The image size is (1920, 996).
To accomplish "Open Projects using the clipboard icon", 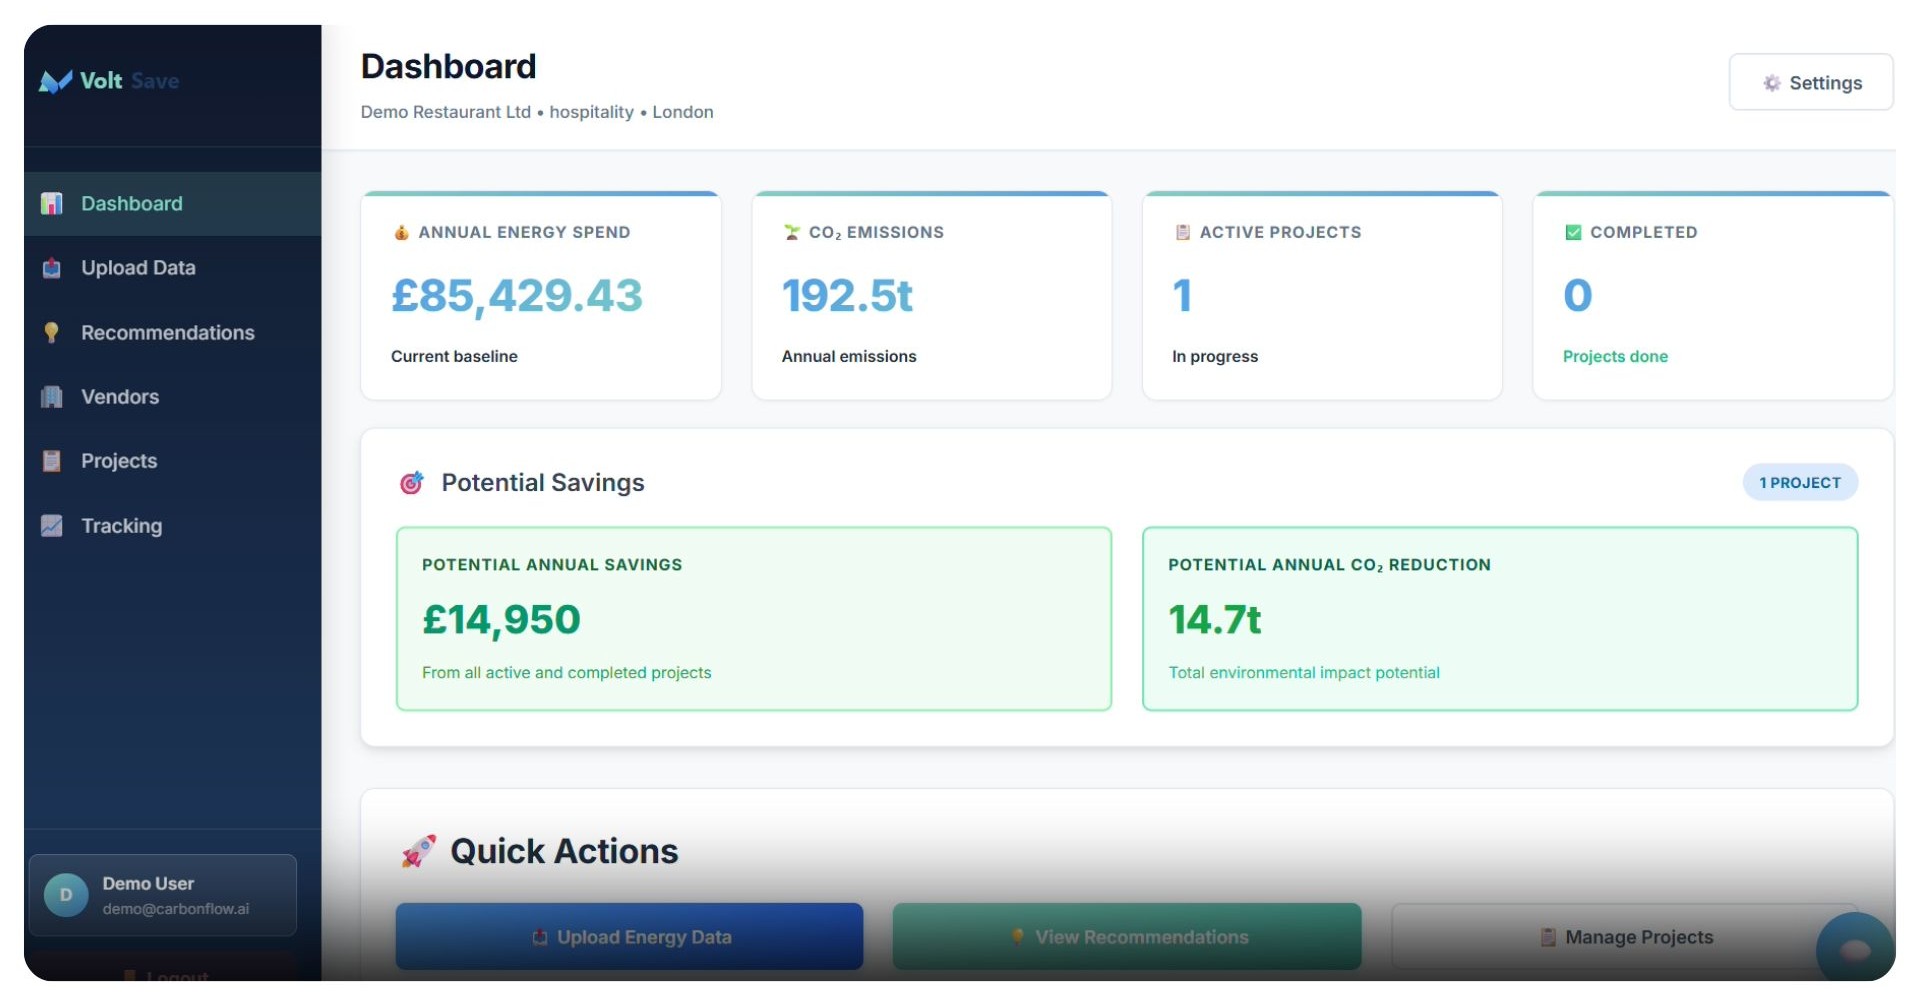I will pyautogui.click(x=50, y=461).
